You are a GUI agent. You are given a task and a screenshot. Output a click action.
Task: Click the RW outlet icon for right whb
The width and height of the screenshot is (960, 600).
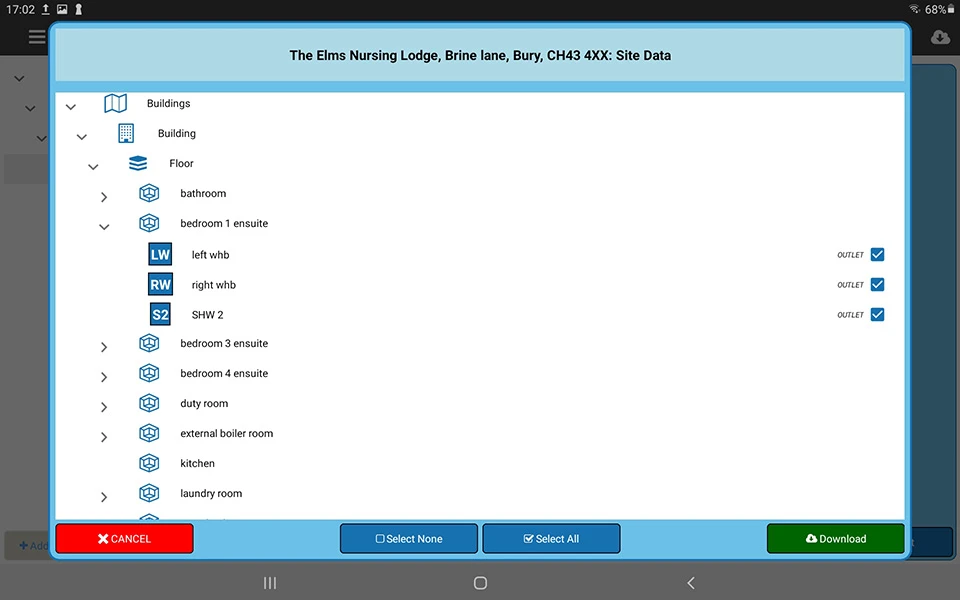(x=160, y=284)
